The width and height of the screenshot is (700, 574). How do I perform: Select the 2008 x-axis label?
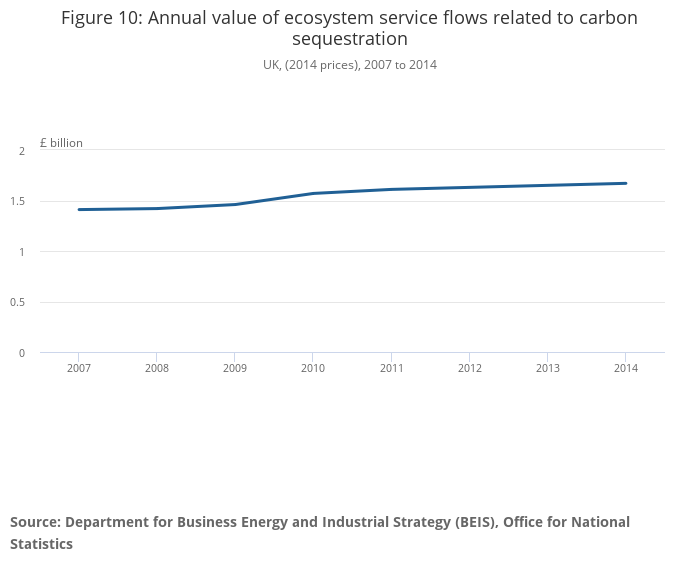pos(156,368)
